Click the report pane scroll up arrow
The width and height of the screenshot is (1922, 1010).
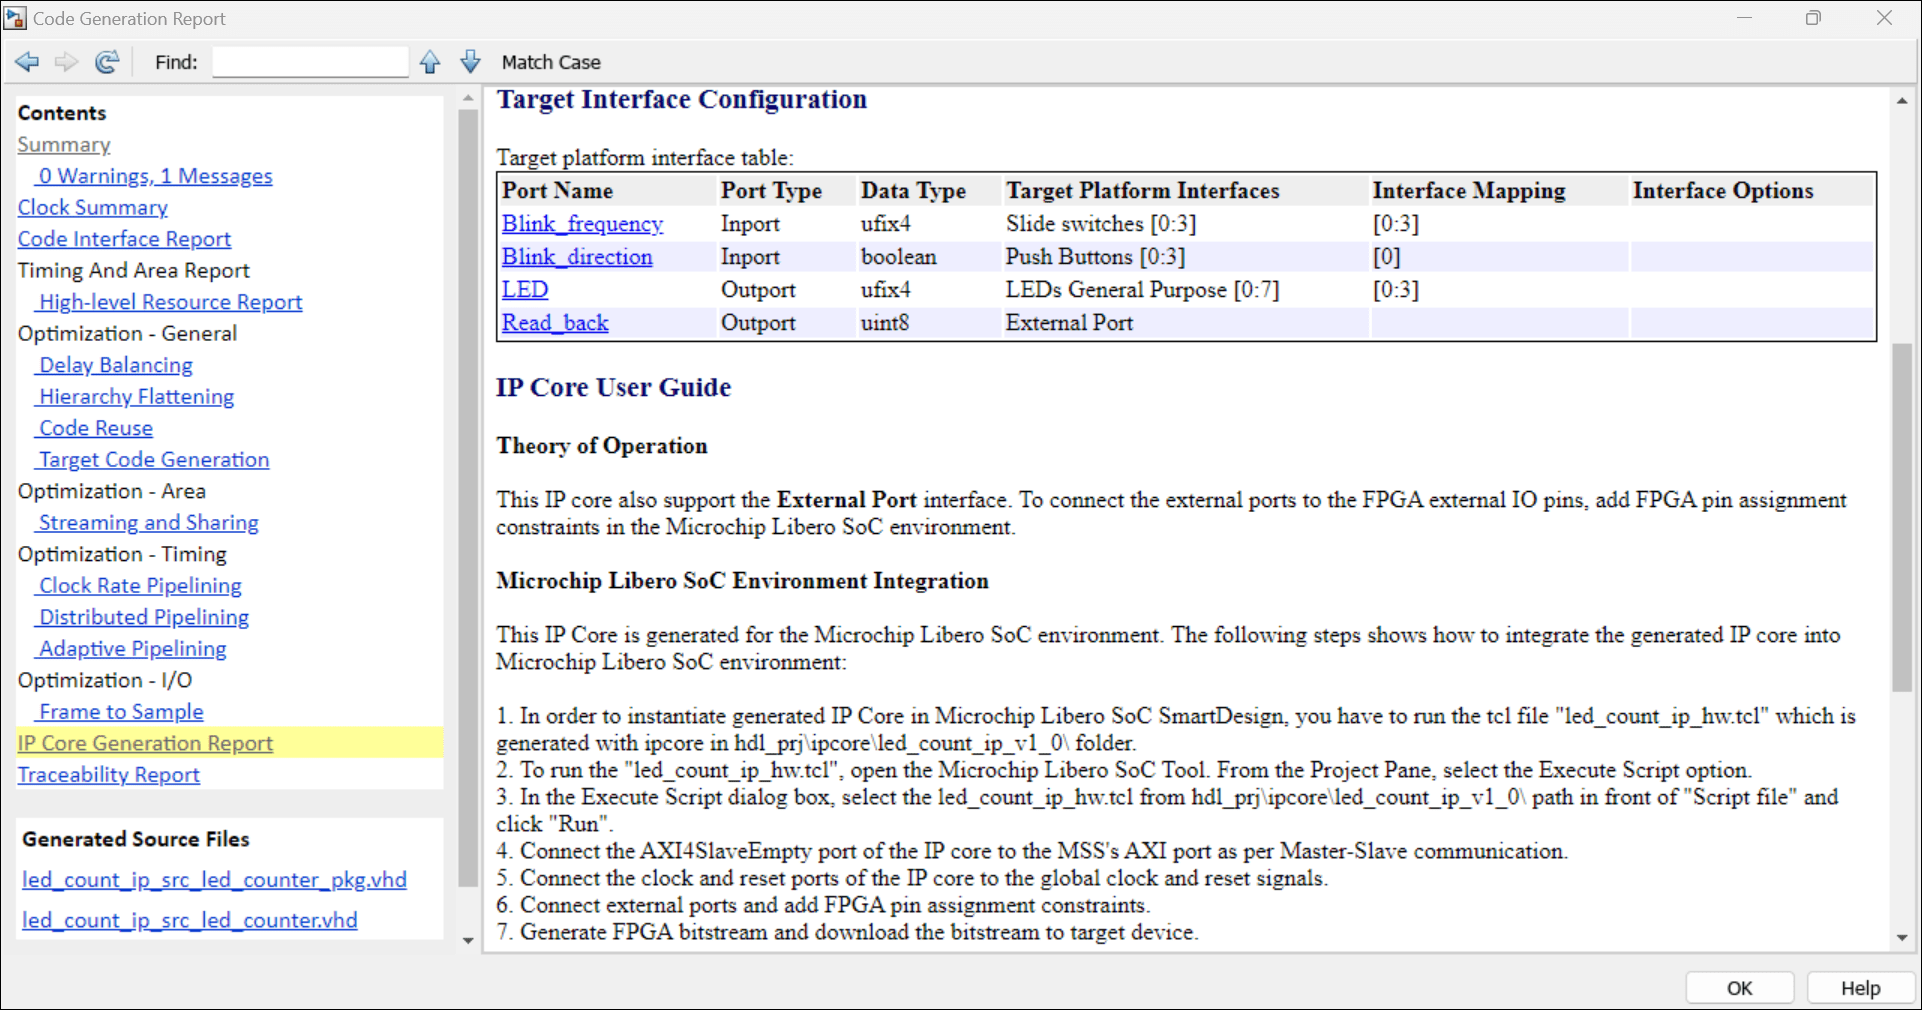click(1901, 101)
